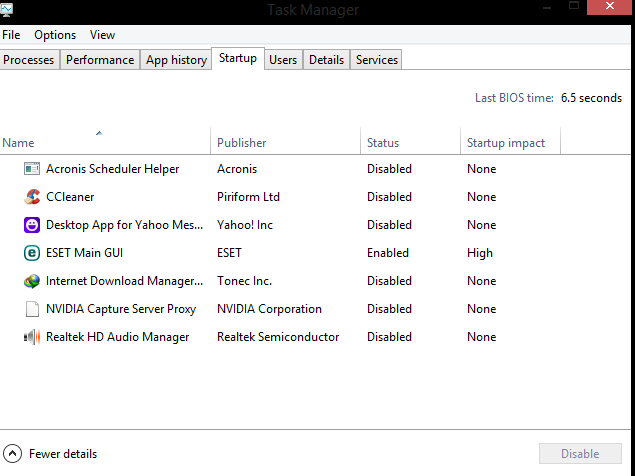Open the App history tab
This screenshot has width=635, height=476.
(x=176, y=60)
